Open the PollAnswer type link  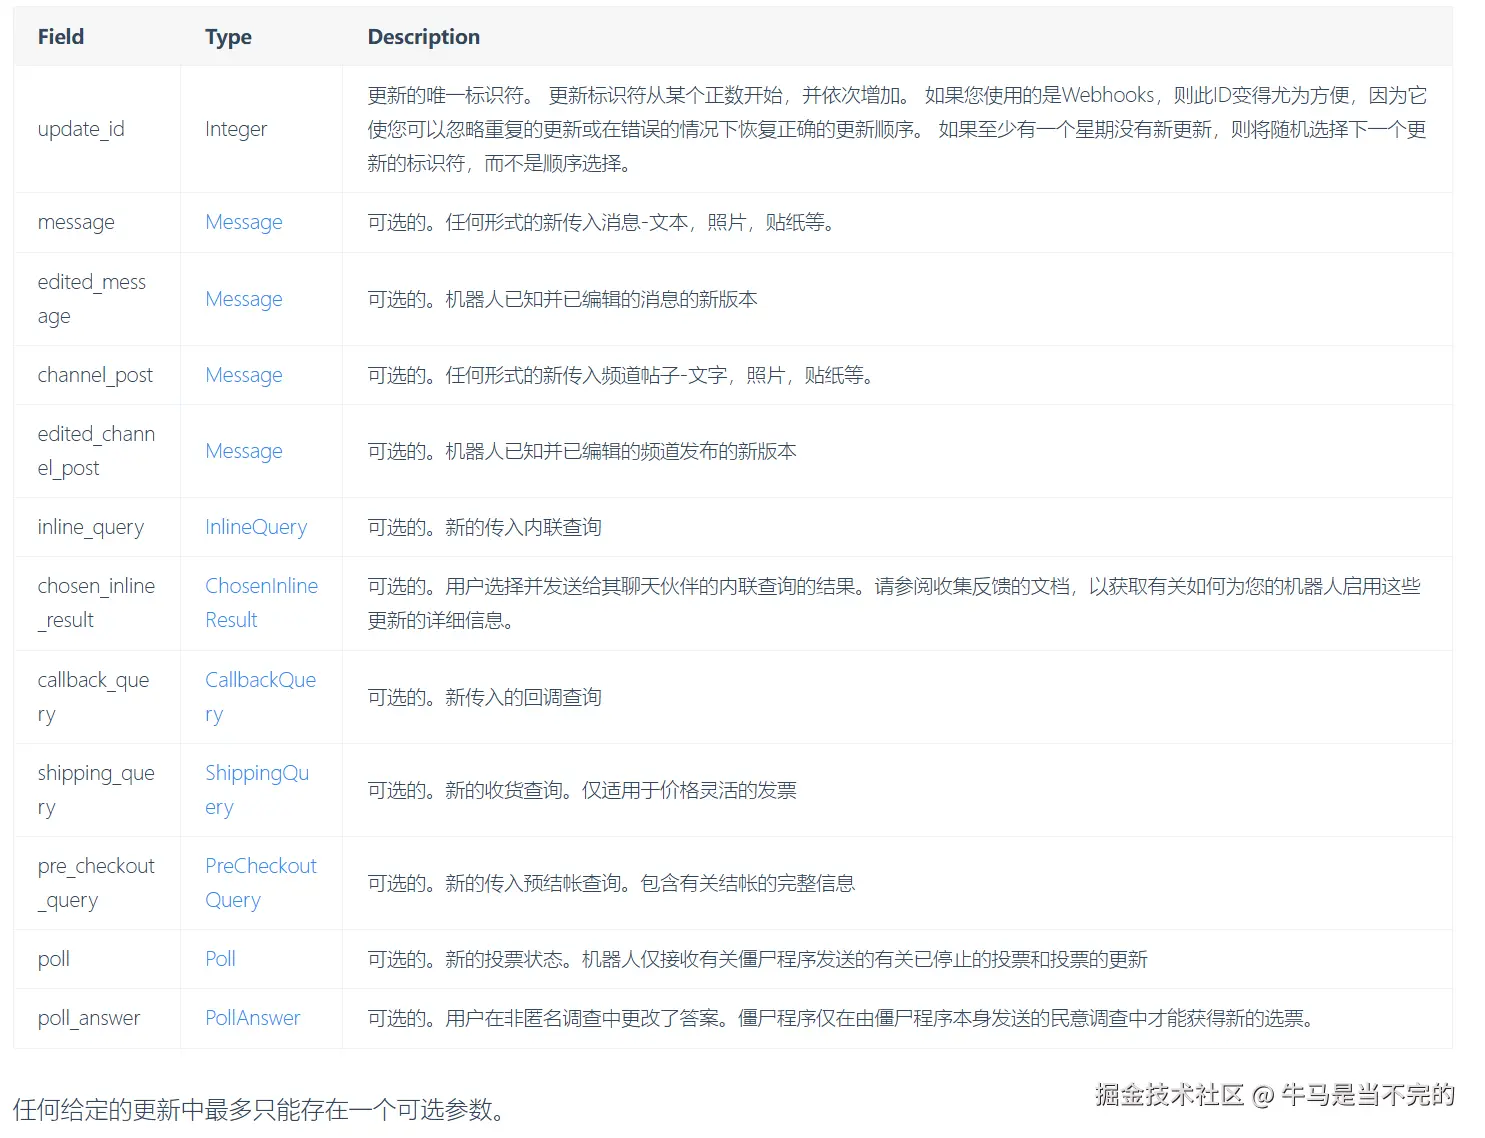pyautogui.click(x=252, y=1018)
